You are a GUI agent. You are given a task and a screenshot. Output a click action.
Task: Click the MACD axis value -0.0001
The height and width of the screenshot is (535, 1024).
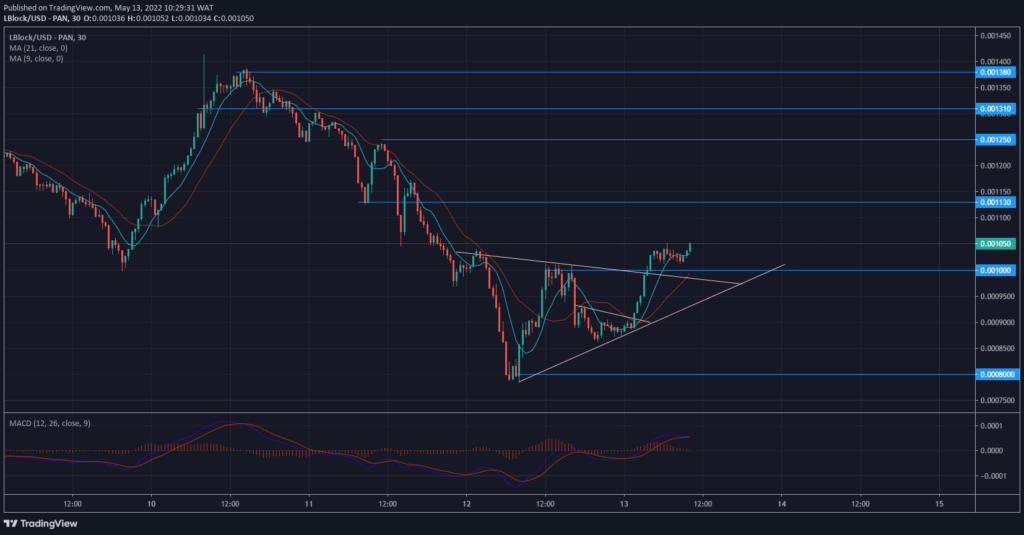991,476
